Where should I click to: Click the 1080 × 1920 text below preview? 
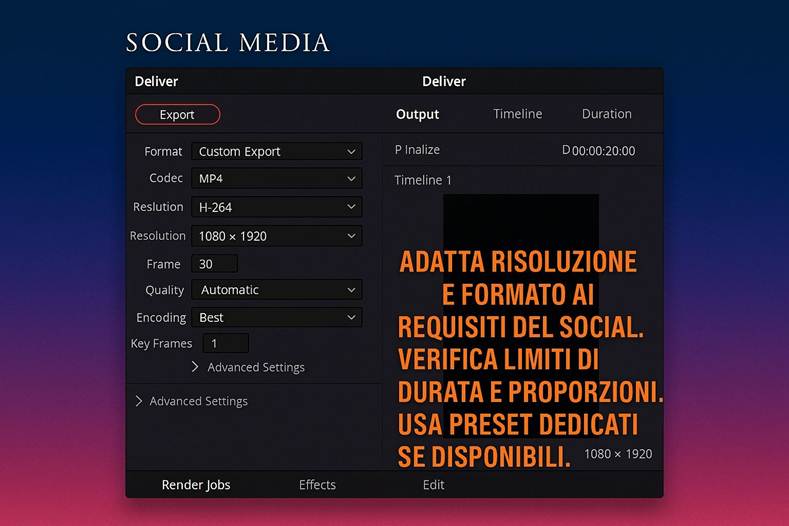click(618, 454)
